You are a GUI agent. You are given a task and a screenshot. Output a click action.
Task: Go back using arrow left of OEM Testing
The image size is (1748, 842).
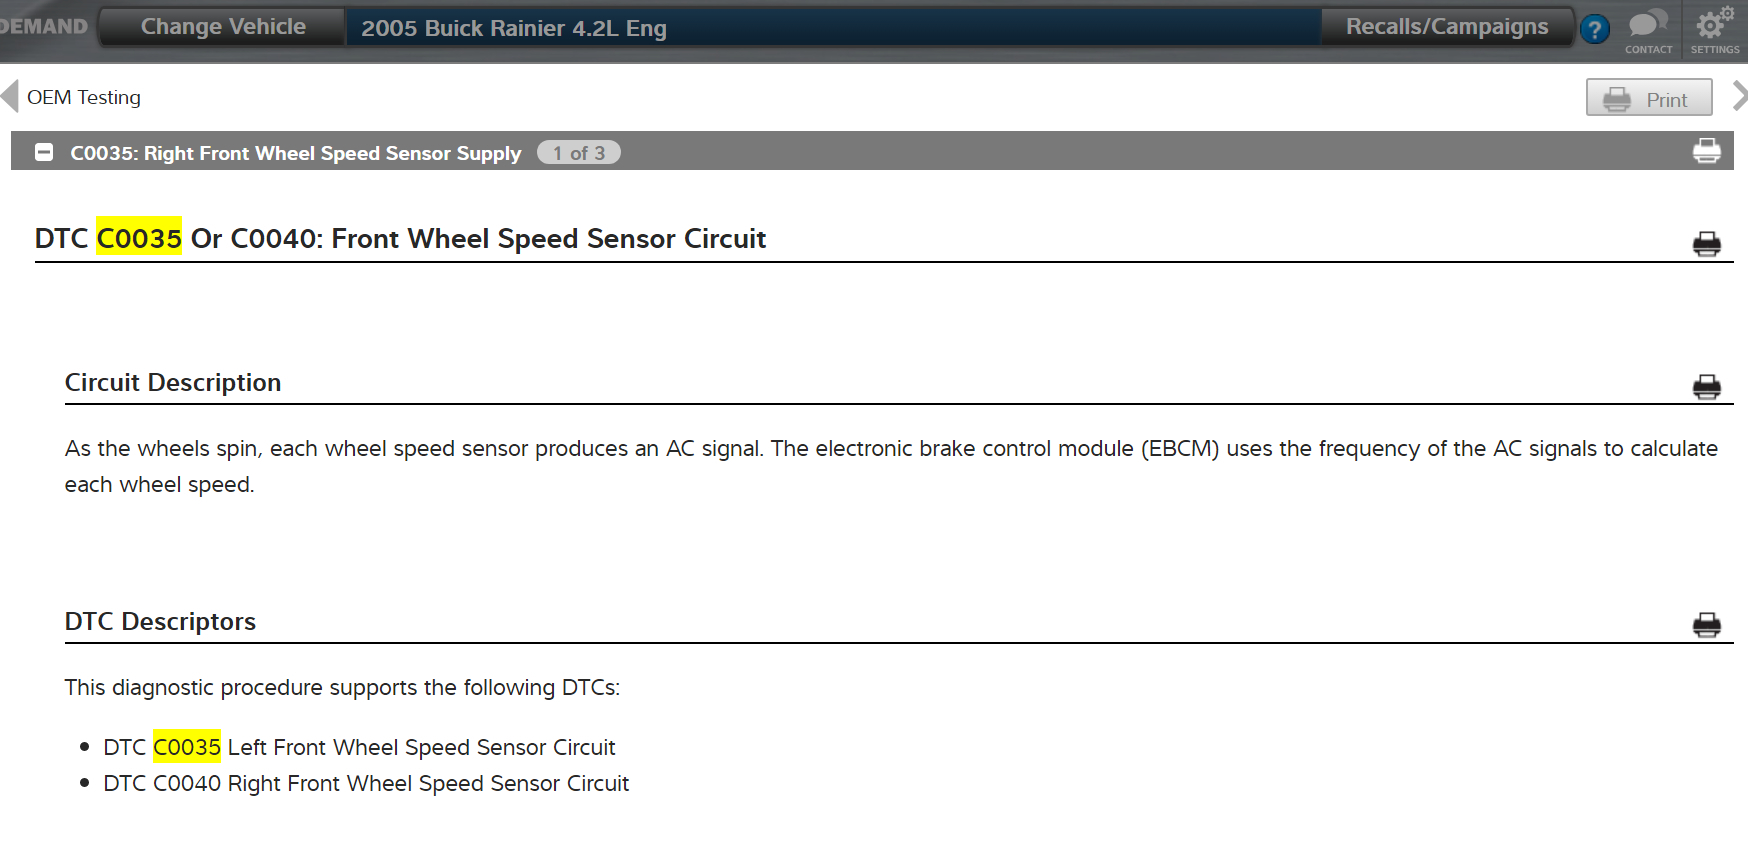click(x=10, y=96)
